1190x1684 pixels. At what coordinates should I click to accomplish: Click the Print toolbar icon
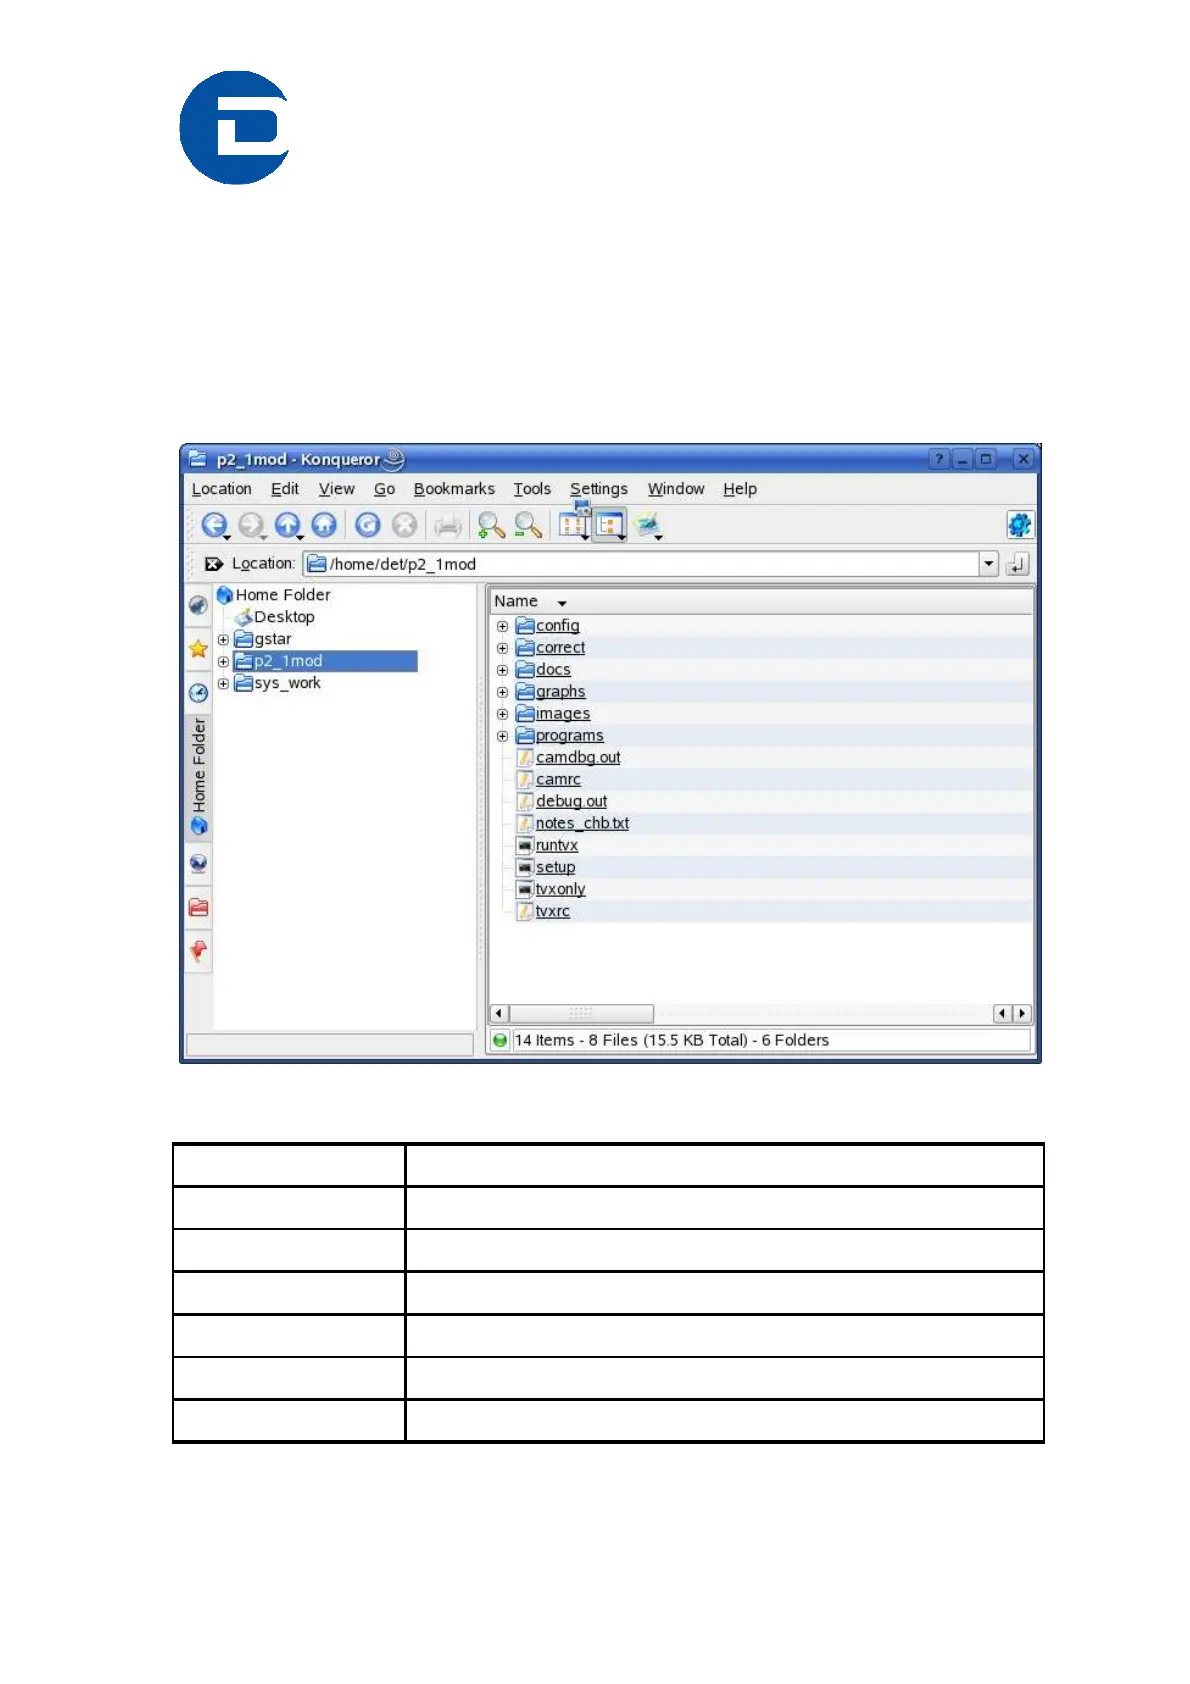pyautogui.click(x=448, y=525)
